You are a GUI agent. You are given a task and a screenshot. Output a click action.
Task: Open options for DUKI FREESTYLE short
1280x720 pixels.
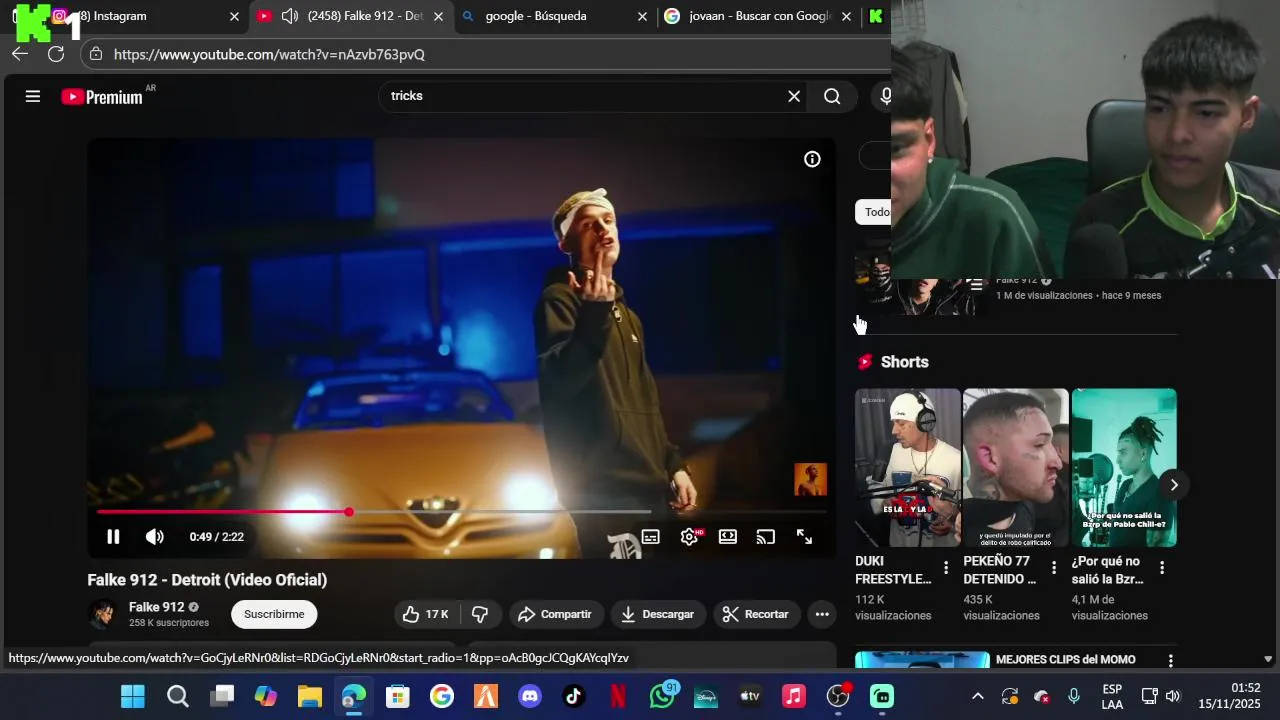(x=946, y=568)
